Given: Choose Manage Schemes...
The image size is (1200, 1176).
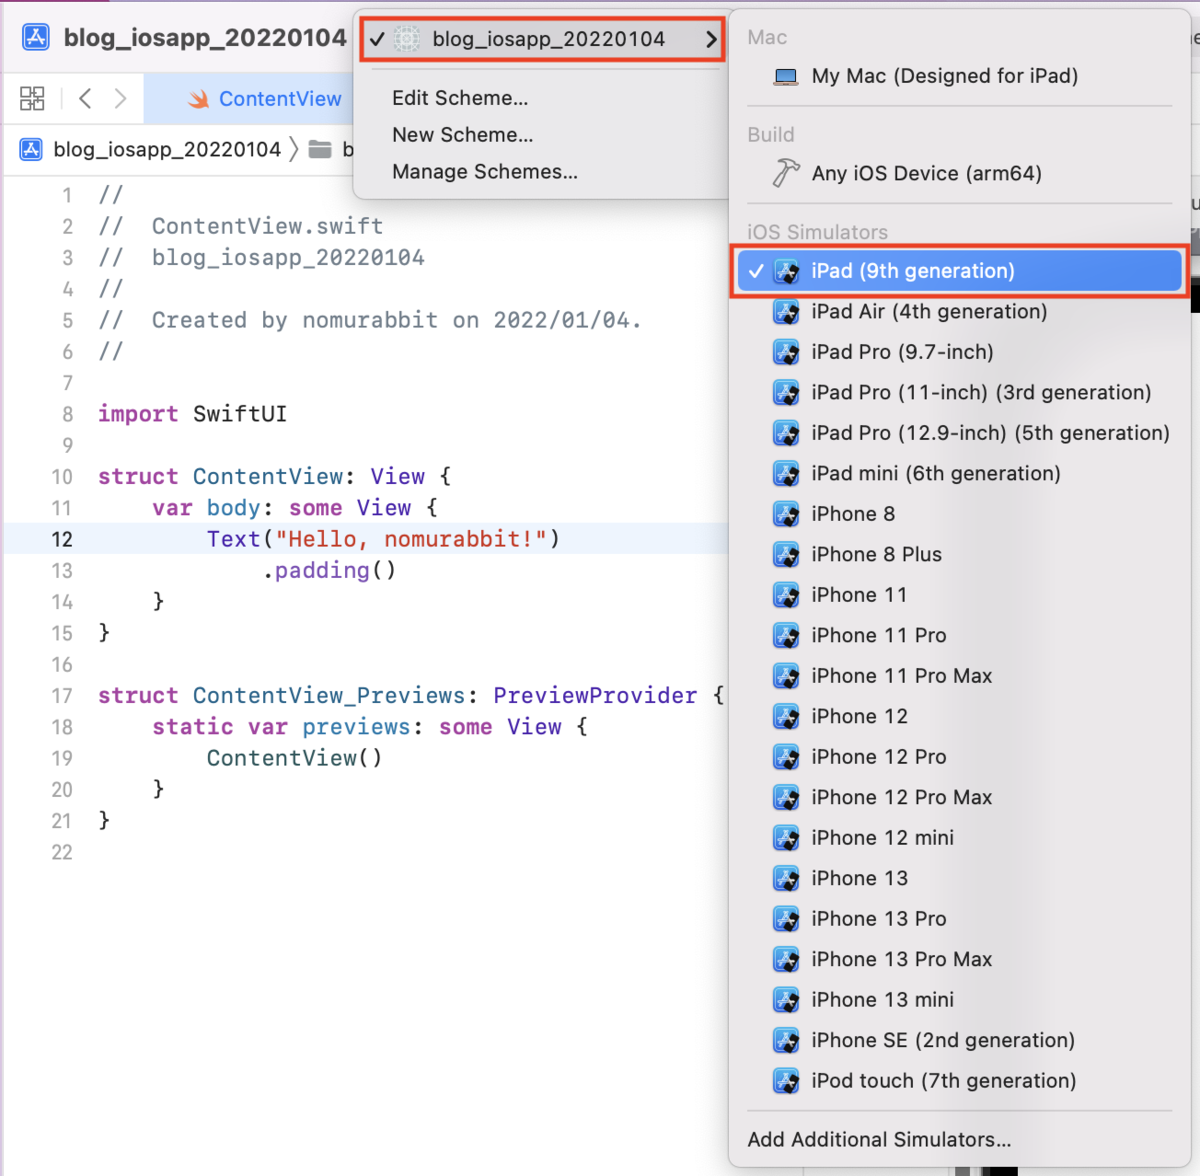Looking at the screenshot, I should pyautogui.click(x=485, y=172).
